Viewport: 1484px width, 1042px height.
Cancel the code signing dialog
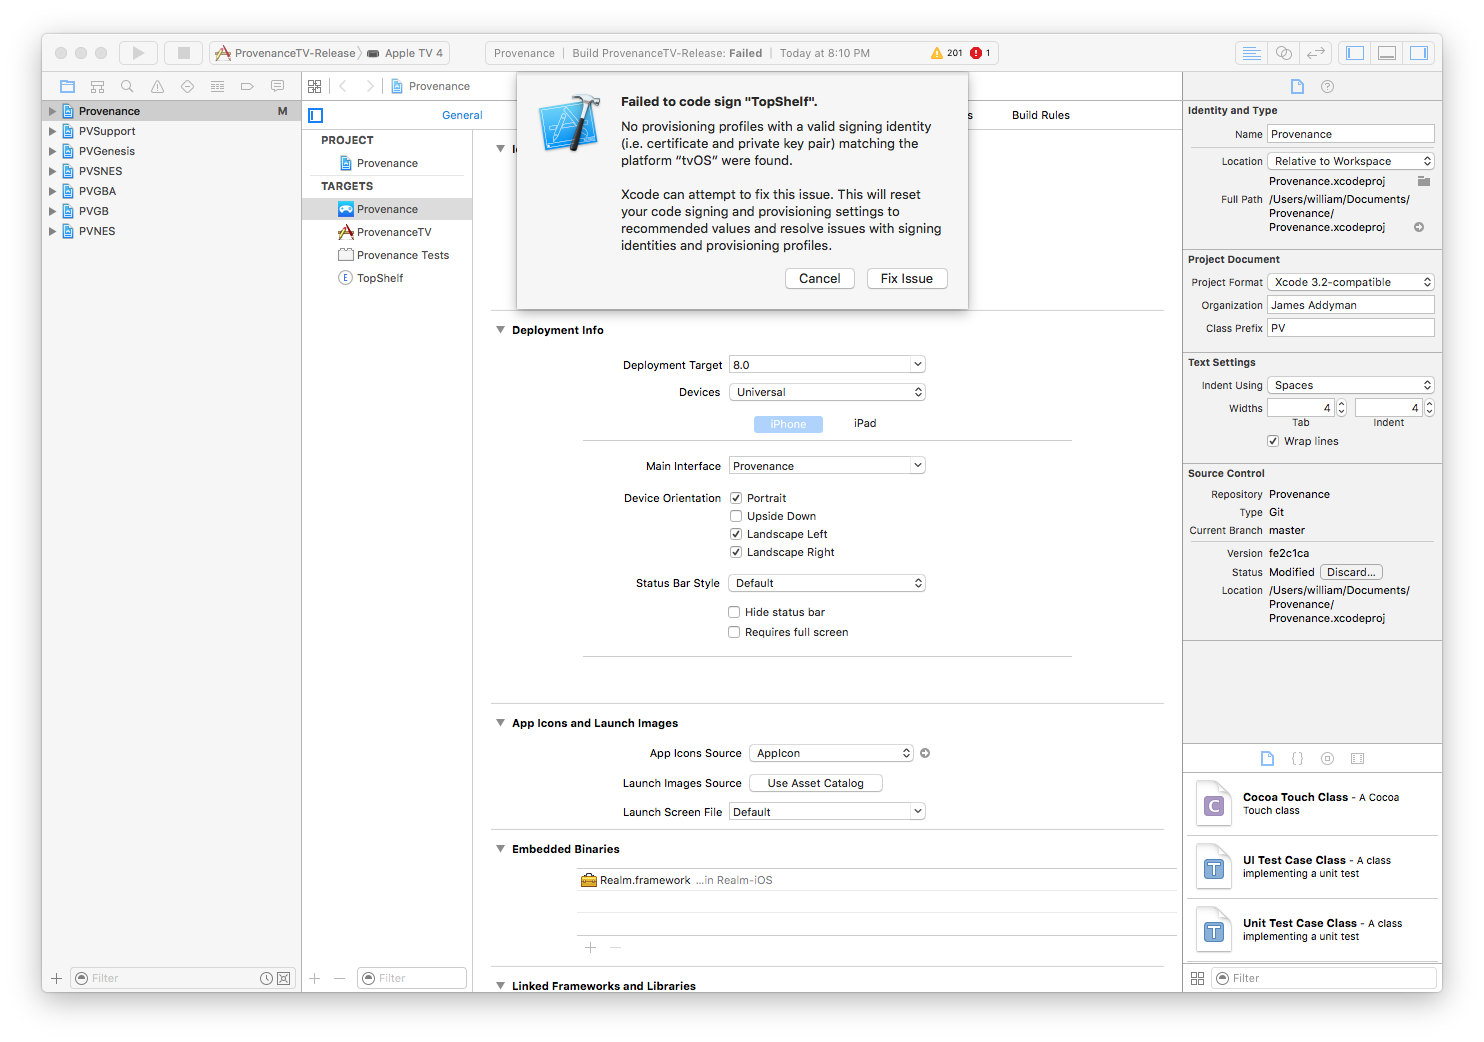tap(820, 279)
